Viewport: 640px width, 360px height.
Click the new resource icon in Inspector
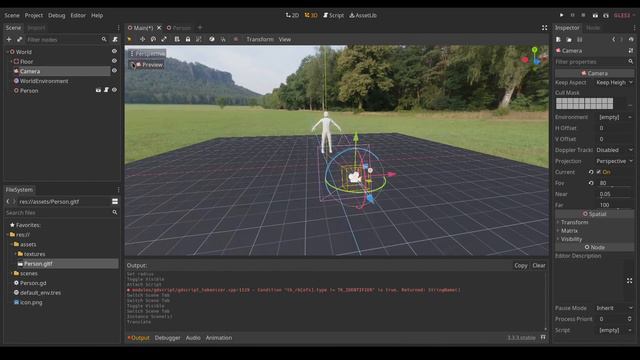click(558, 40)
